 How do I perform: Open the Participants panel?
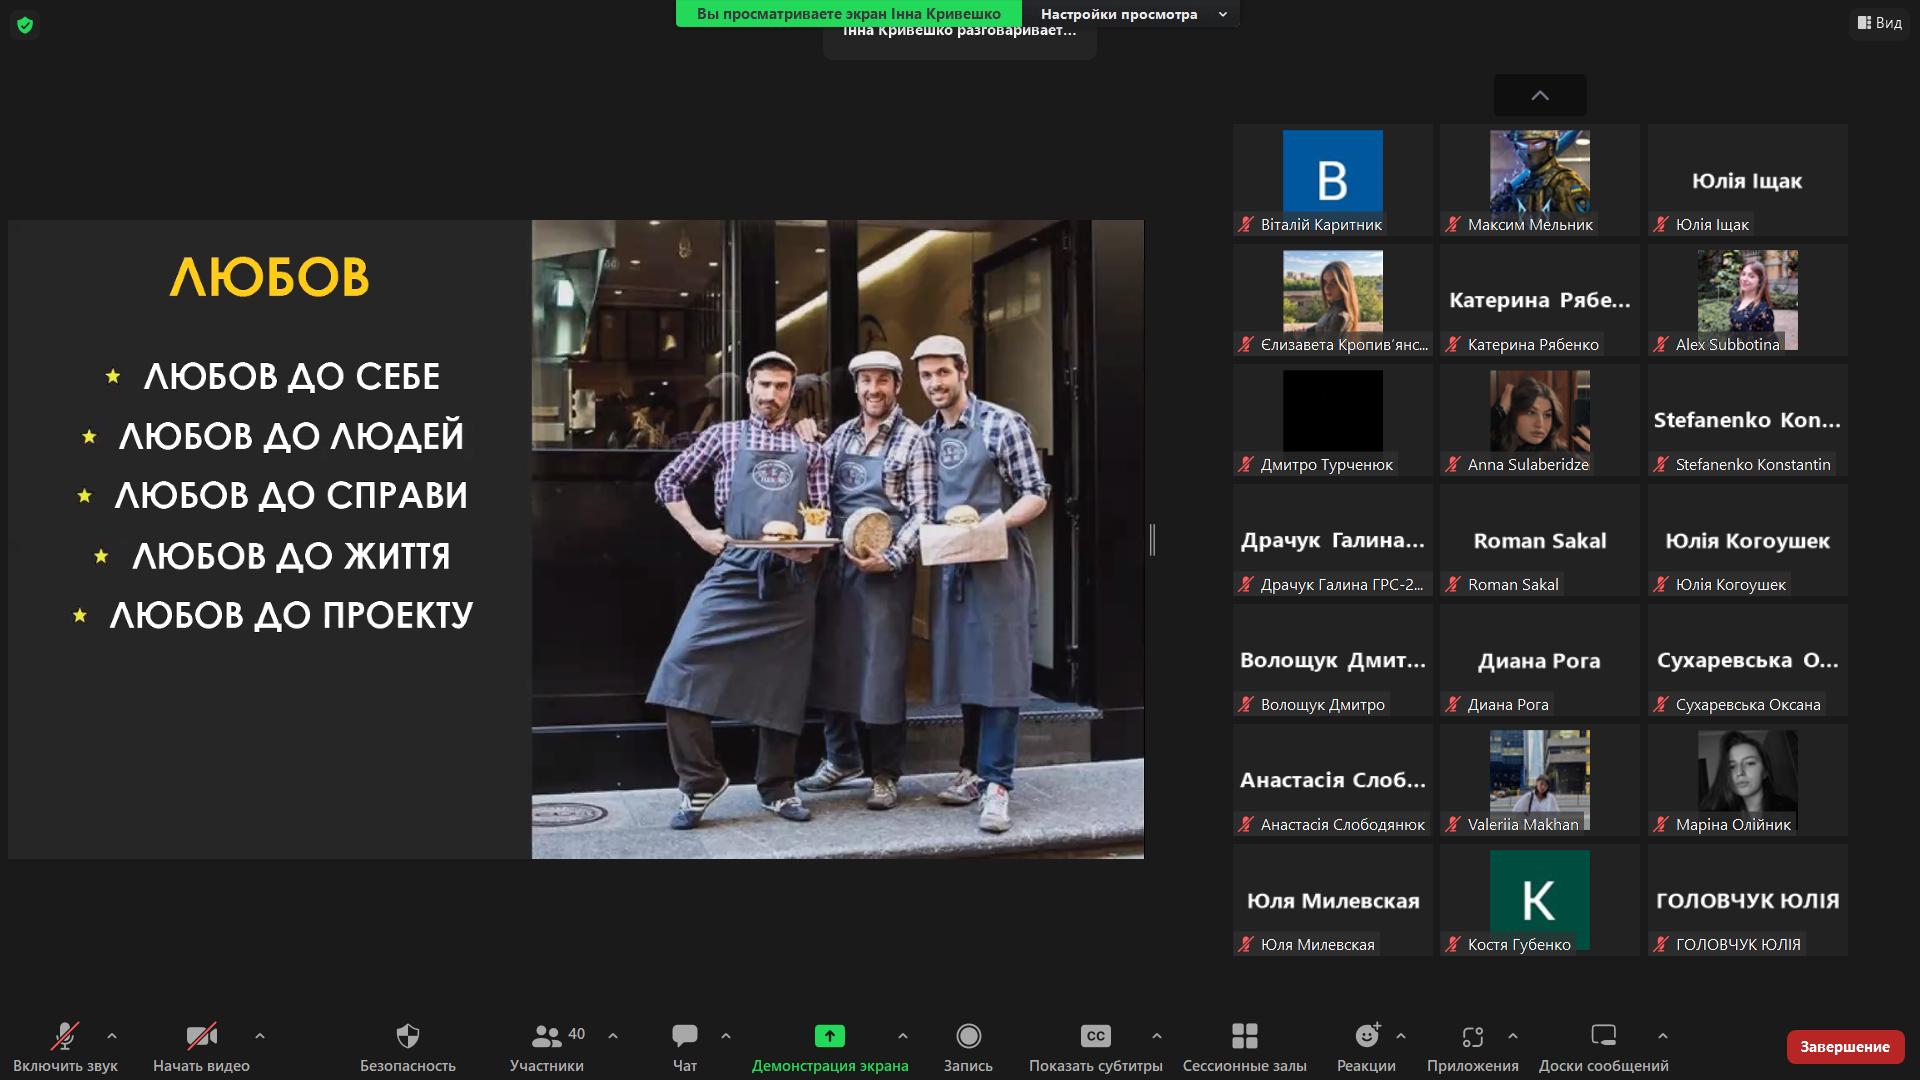547,1036
